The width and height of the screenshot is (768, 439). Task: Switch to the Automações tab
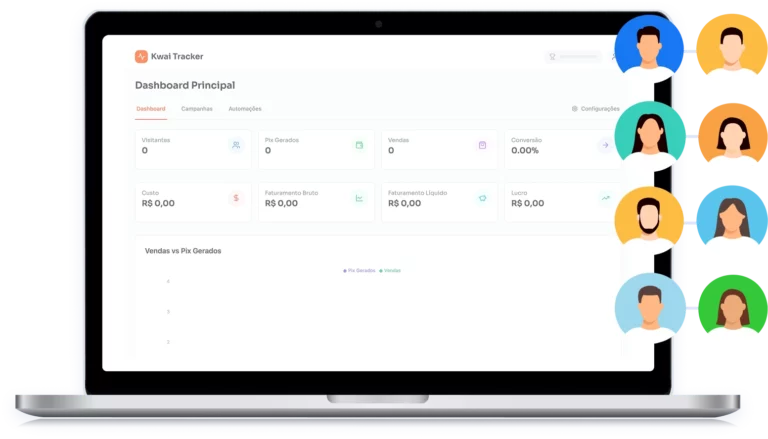[245, 109]
